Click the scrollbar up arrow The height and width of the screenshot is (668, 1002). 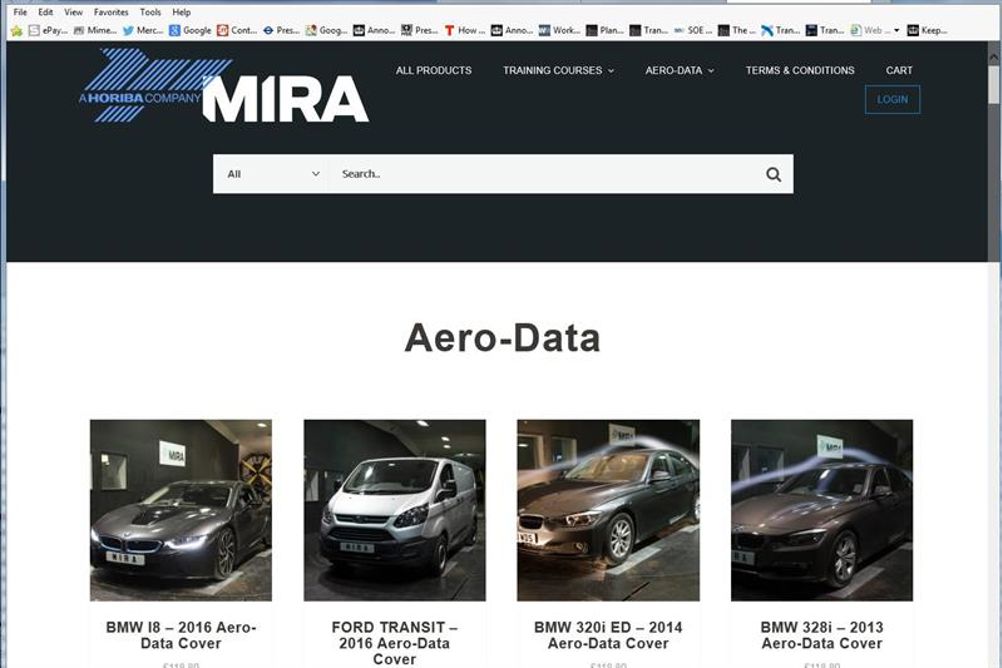coord(993,57)
